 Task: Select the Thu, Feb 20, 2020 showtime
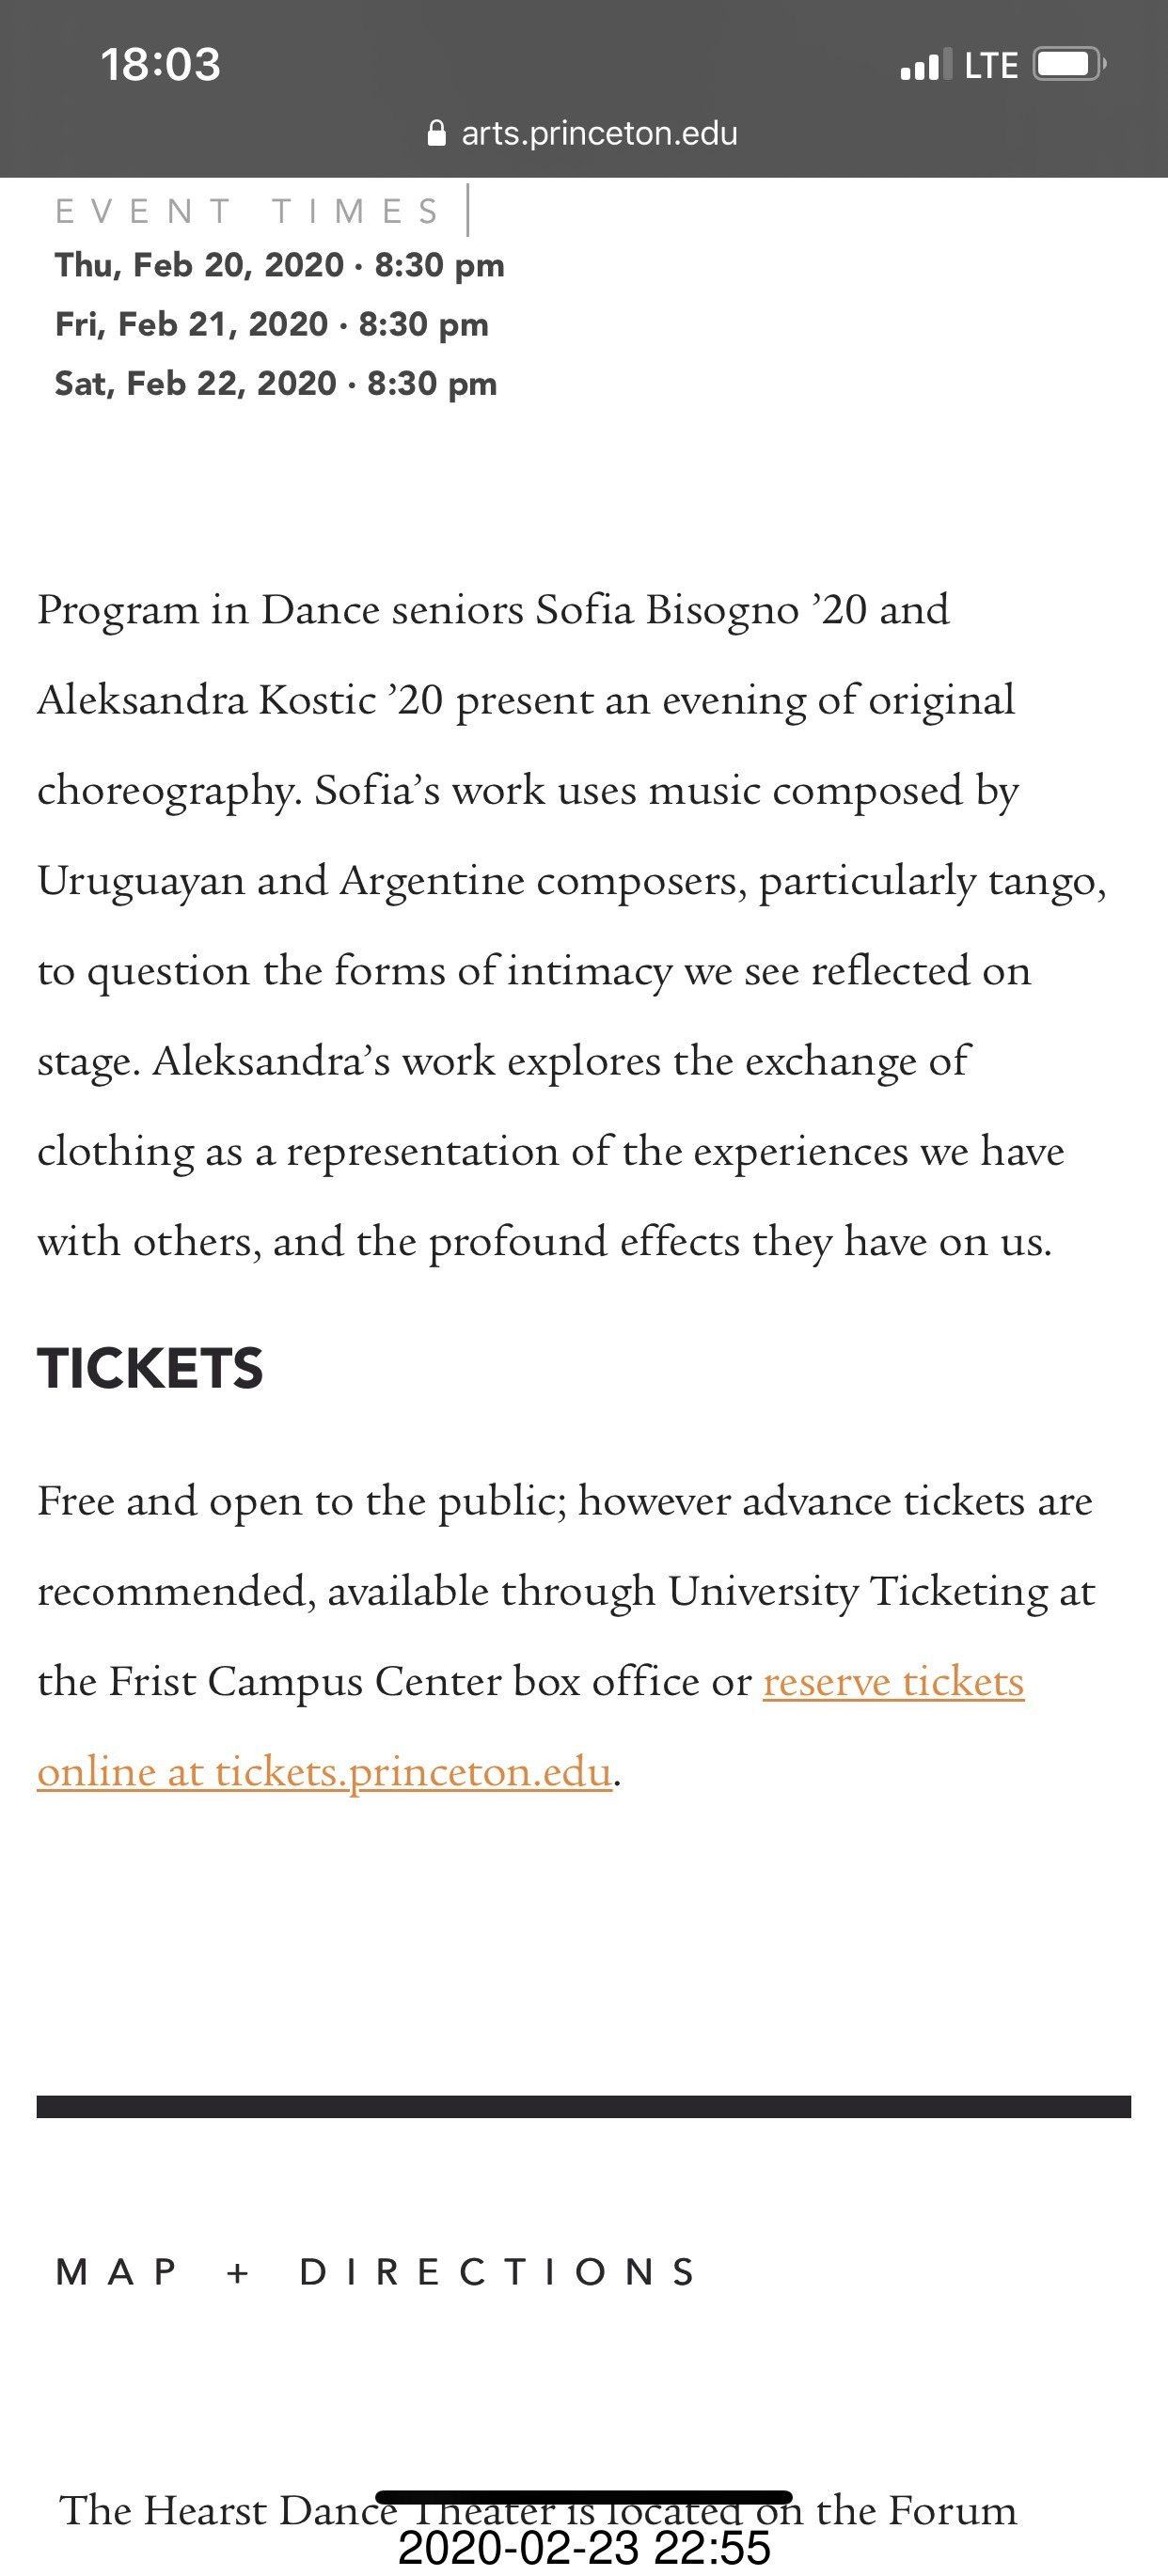(x=280, y=265)
